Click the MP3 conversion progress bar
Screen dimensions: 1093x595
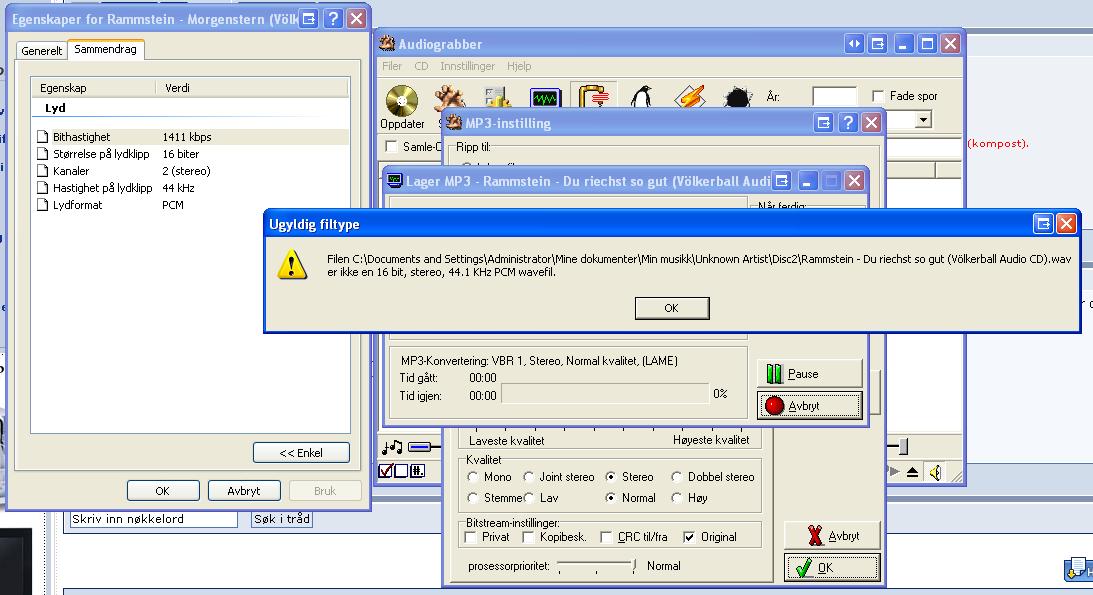tap(605, 394)
